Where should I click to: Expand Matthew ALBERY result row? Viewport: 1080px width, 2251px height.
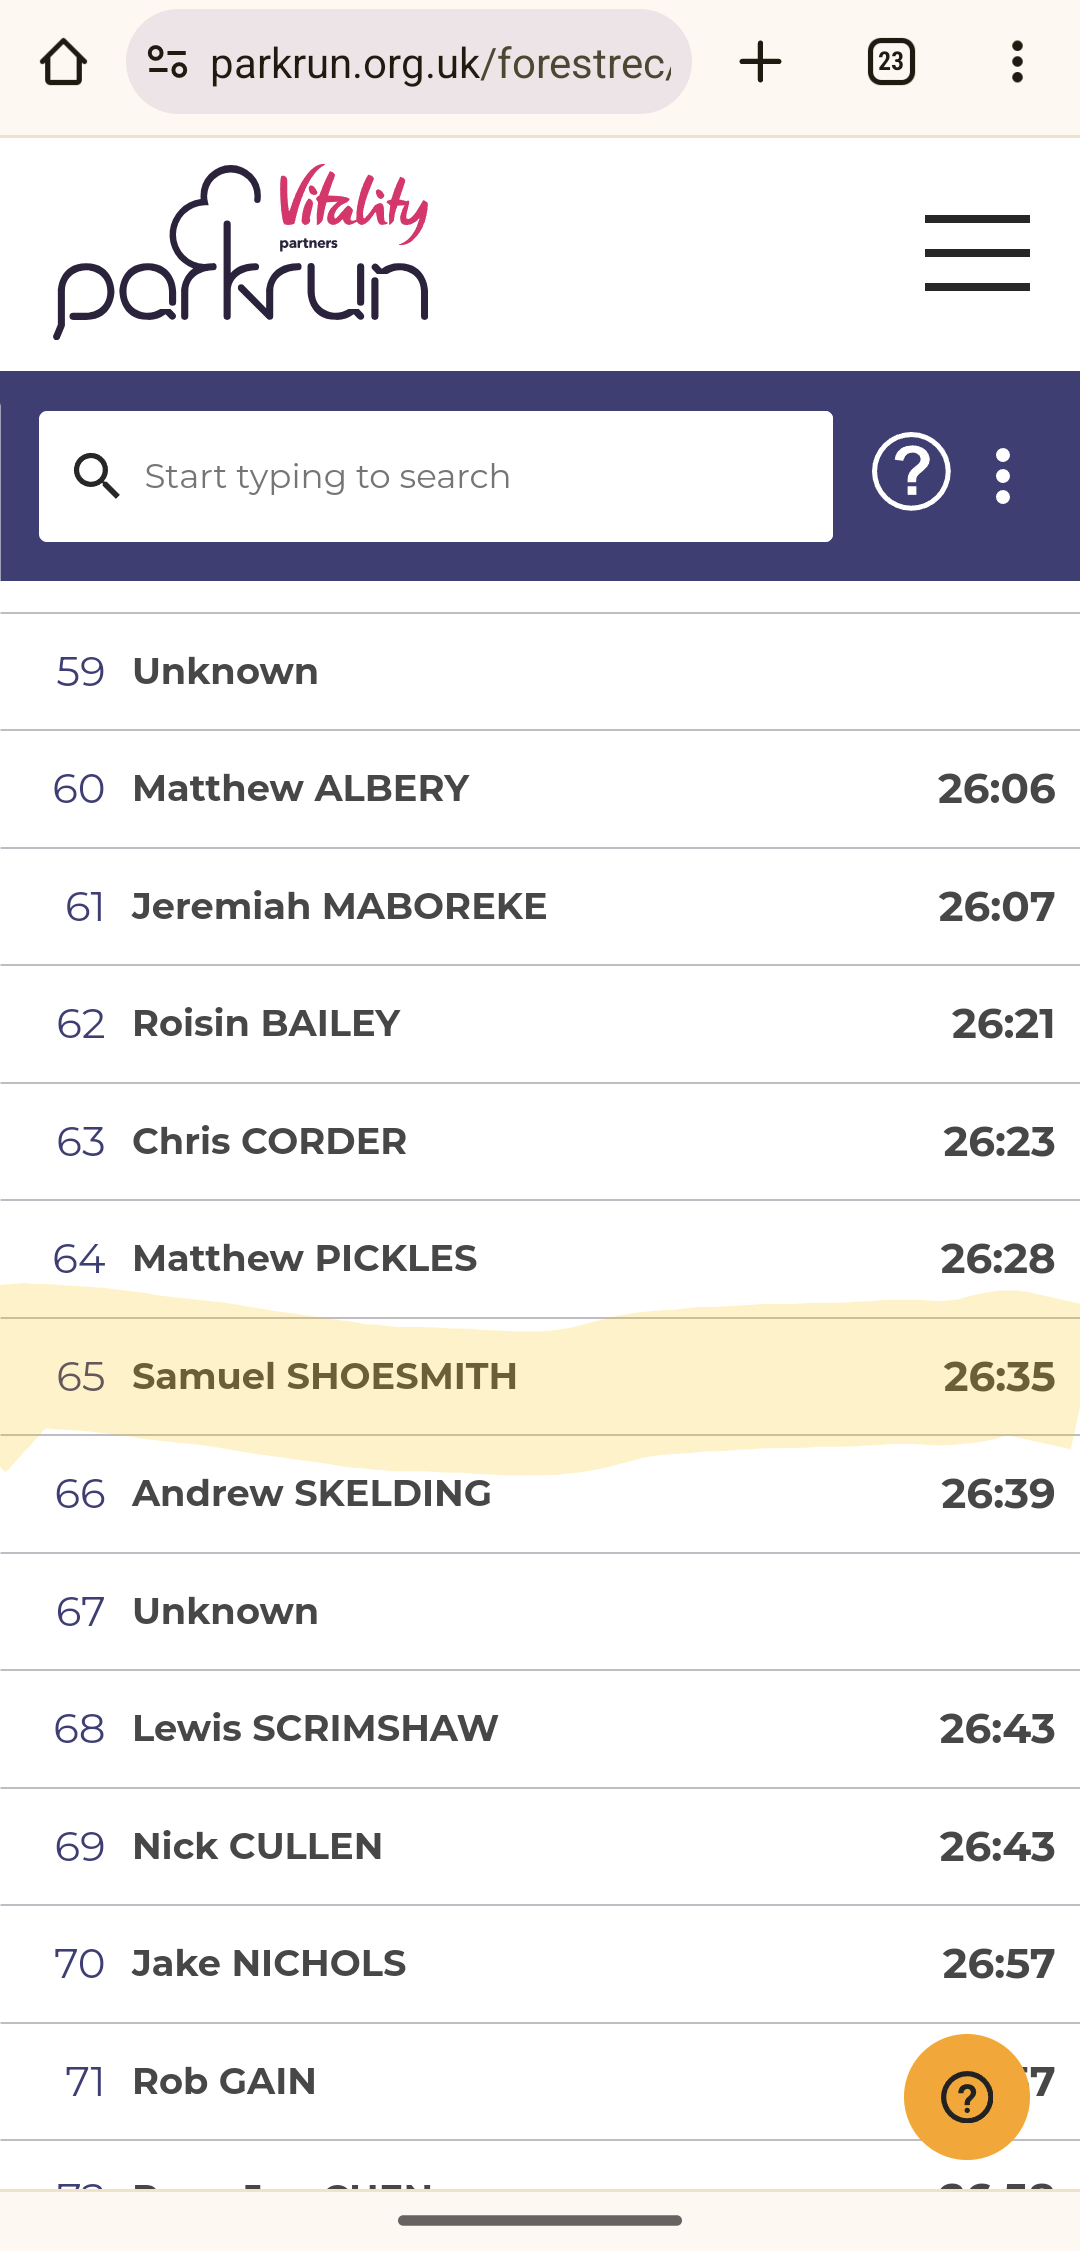tap(540, 789)
